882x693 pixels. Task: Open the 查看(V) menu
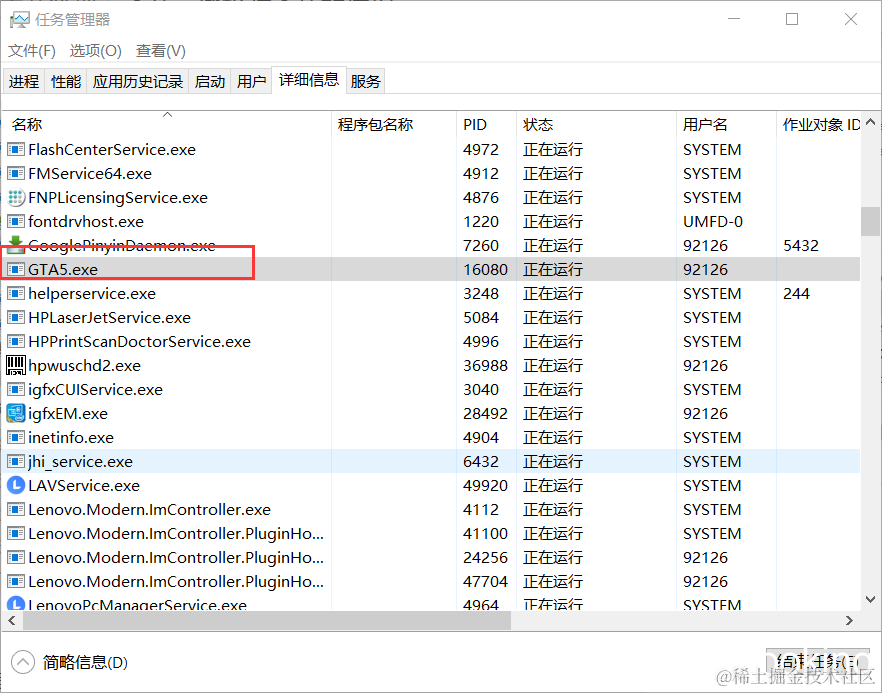[161, 51]
